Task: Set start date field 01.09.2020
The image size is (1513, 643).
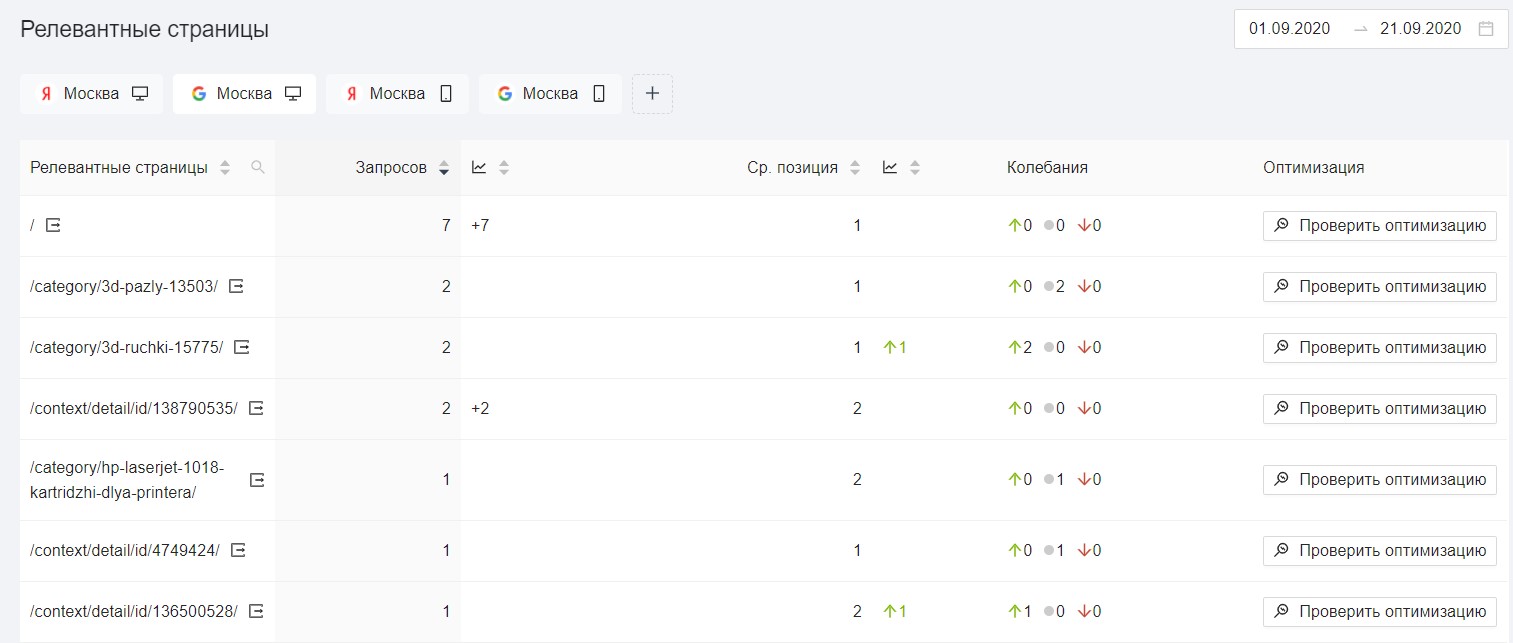Action: (1290, 29)
